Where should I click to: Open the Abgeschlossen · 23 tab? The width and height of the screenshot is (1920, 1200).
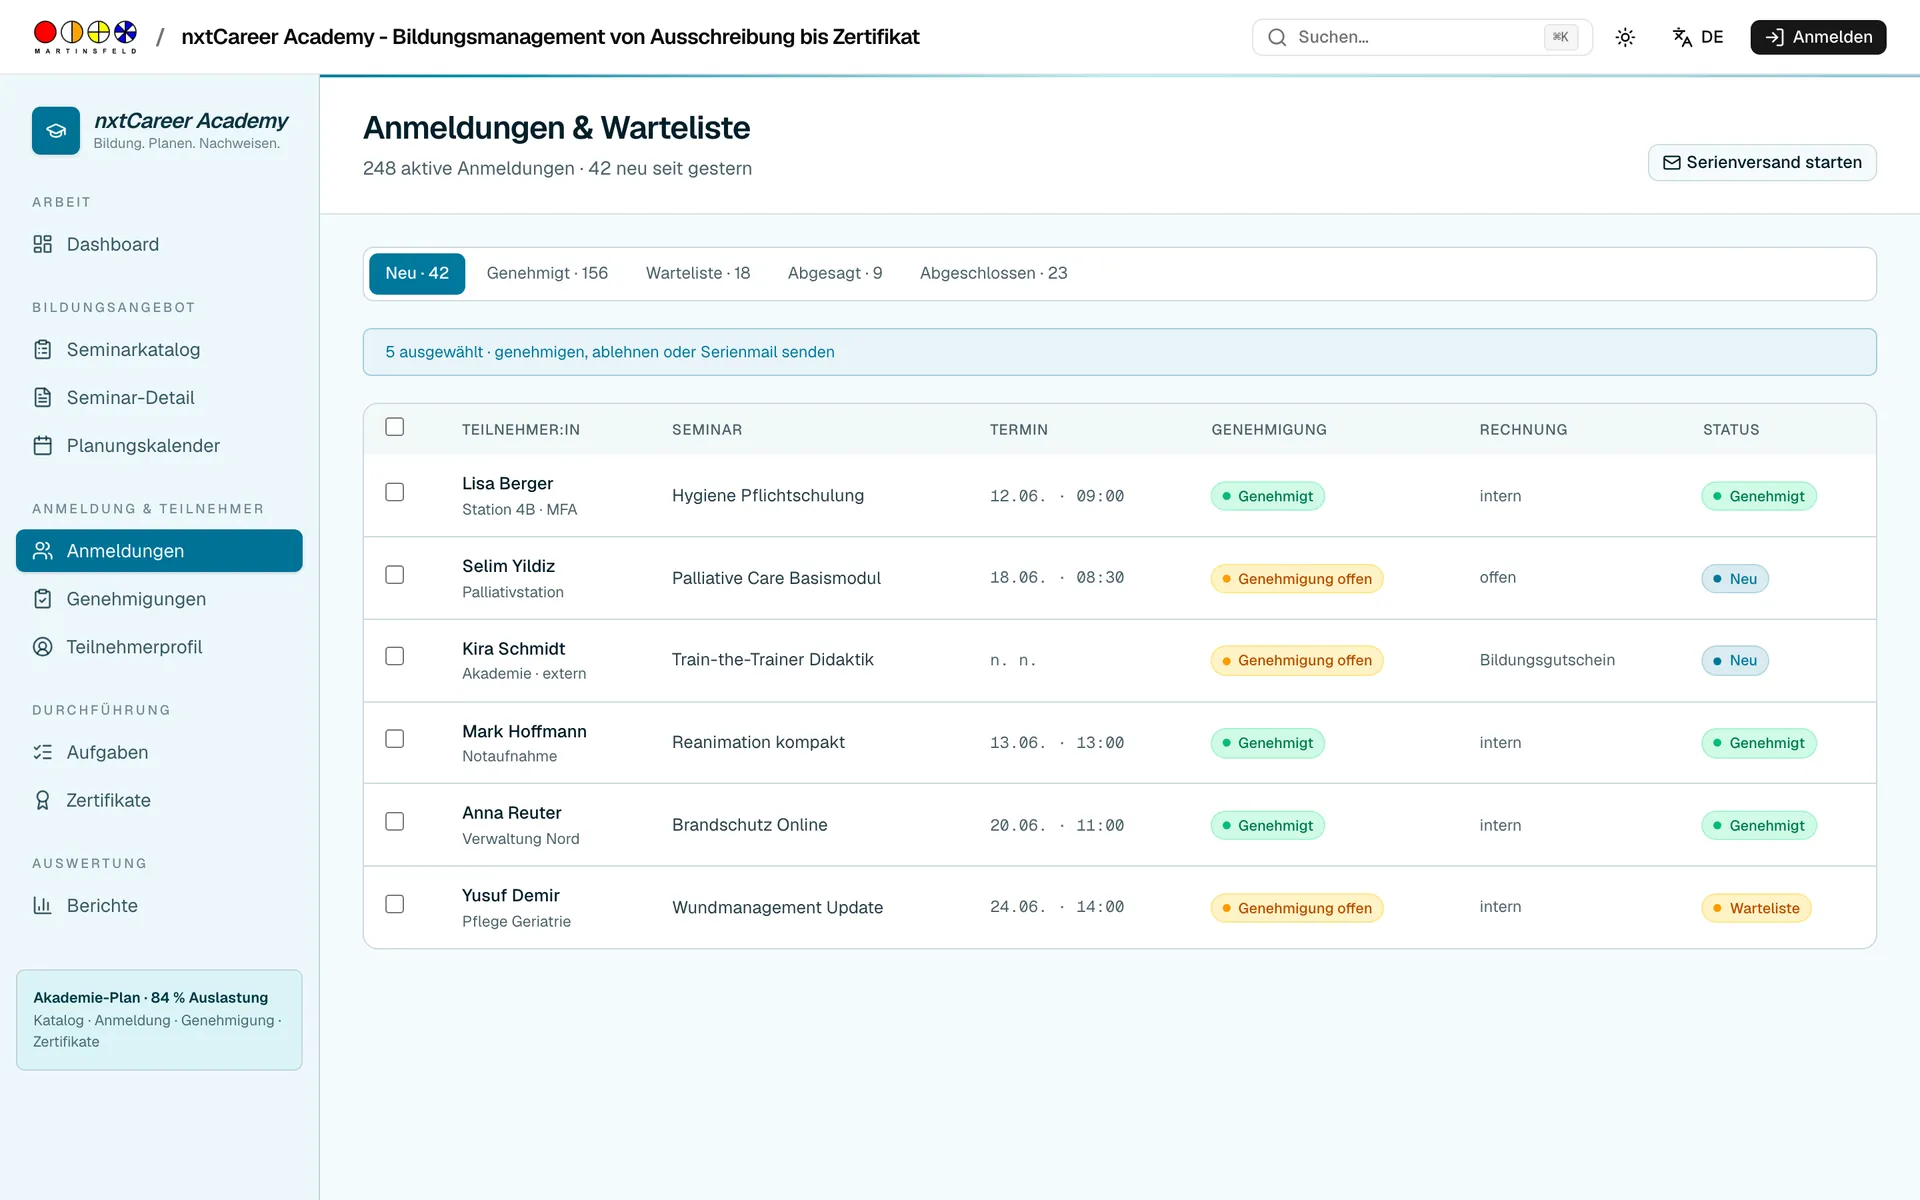(993, 273)
